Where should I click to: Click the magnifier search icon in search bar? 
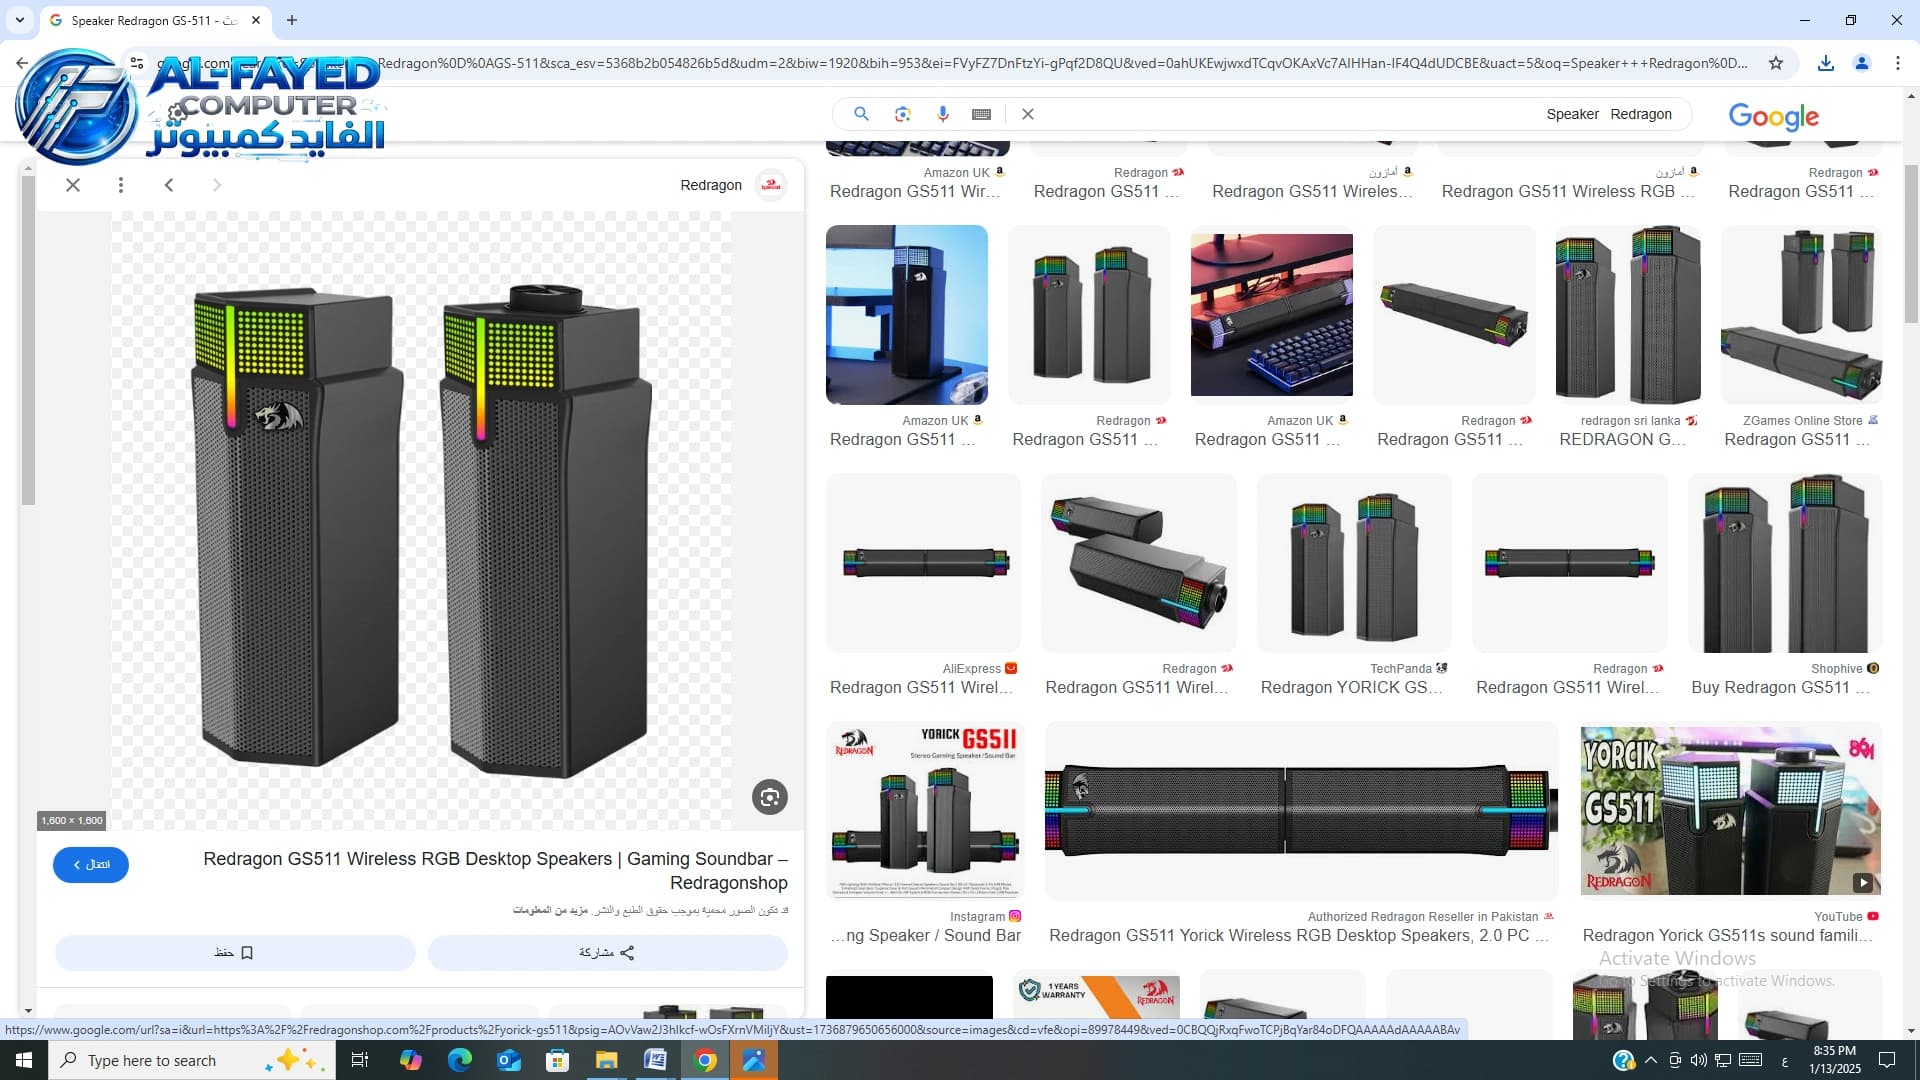(x=861, y=114)
